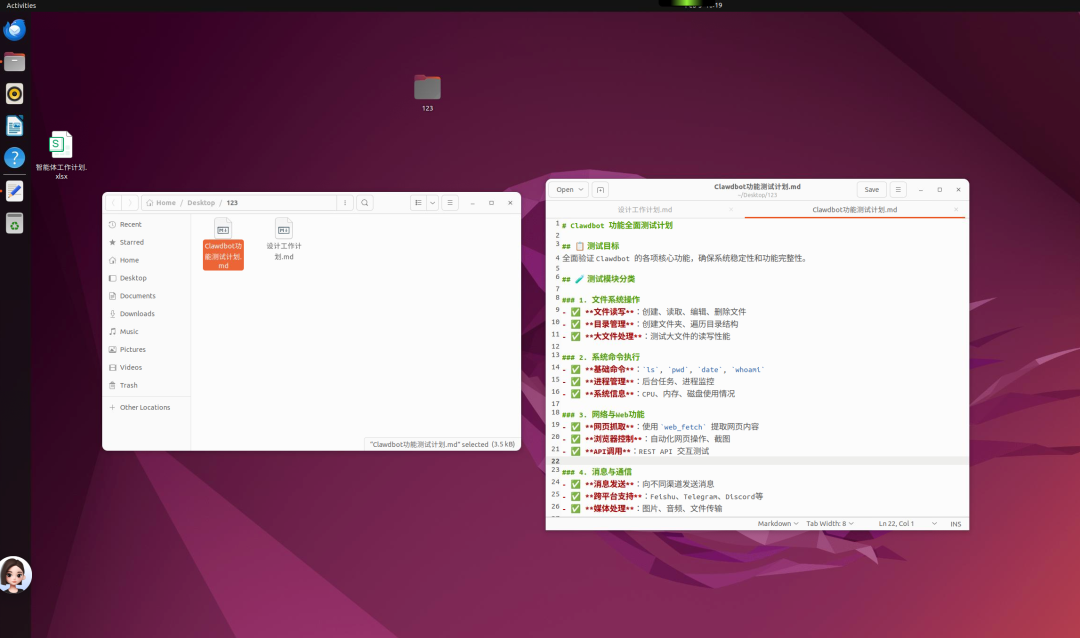Create a new document in Text Editor
The image size is (1080, 638).
click(x=600, y=189)
